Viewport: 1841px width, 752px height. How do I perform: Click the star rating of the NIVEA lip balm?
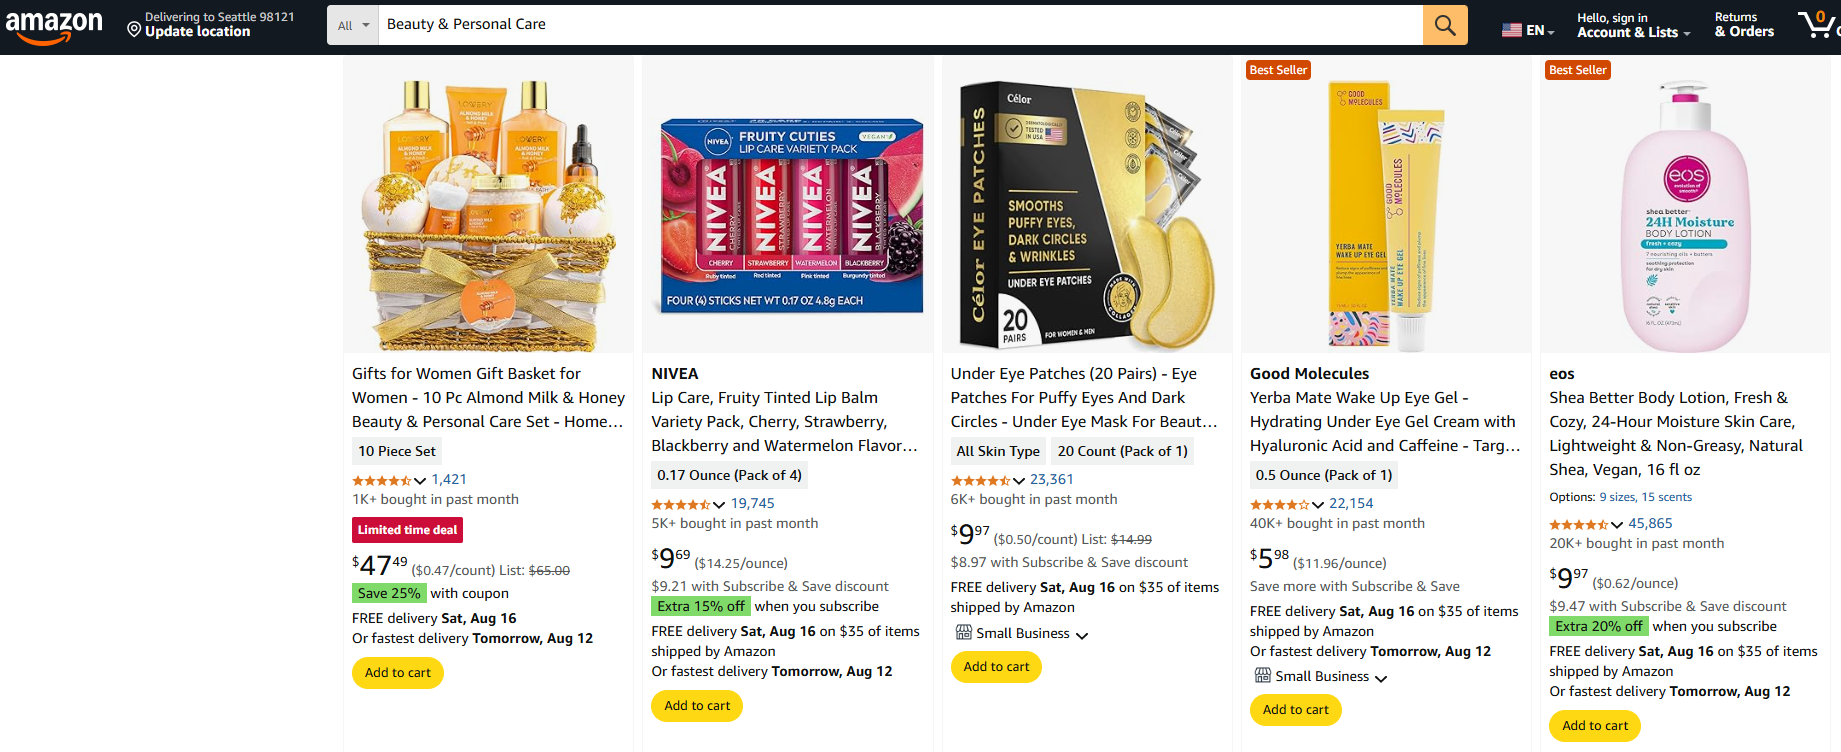tap(681, 504)
